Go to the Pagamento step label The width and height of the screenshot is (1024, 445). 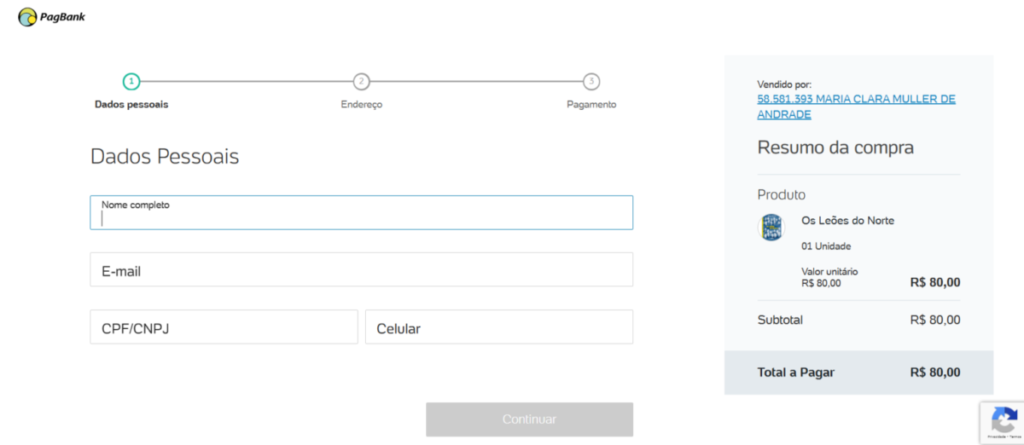(591, 104)
